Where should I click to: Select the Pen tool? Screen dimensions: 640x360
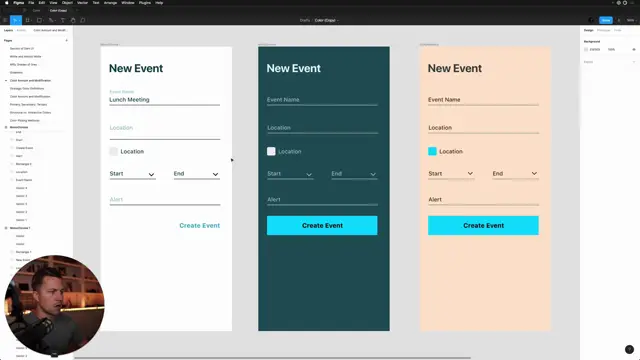click(51, 20)
